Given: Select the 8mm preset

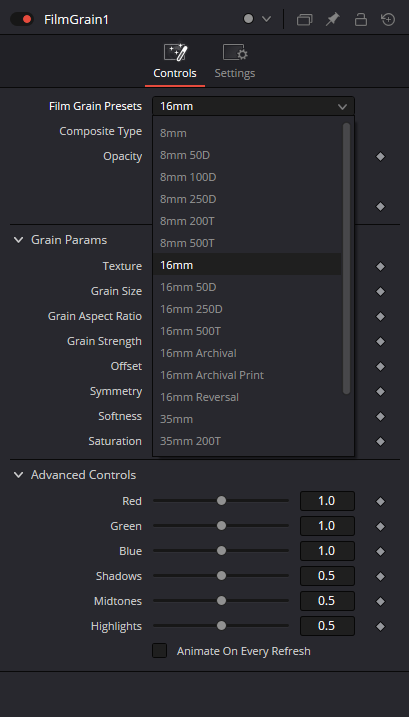Looking at the screenshot, I should (x=247, y=133).
